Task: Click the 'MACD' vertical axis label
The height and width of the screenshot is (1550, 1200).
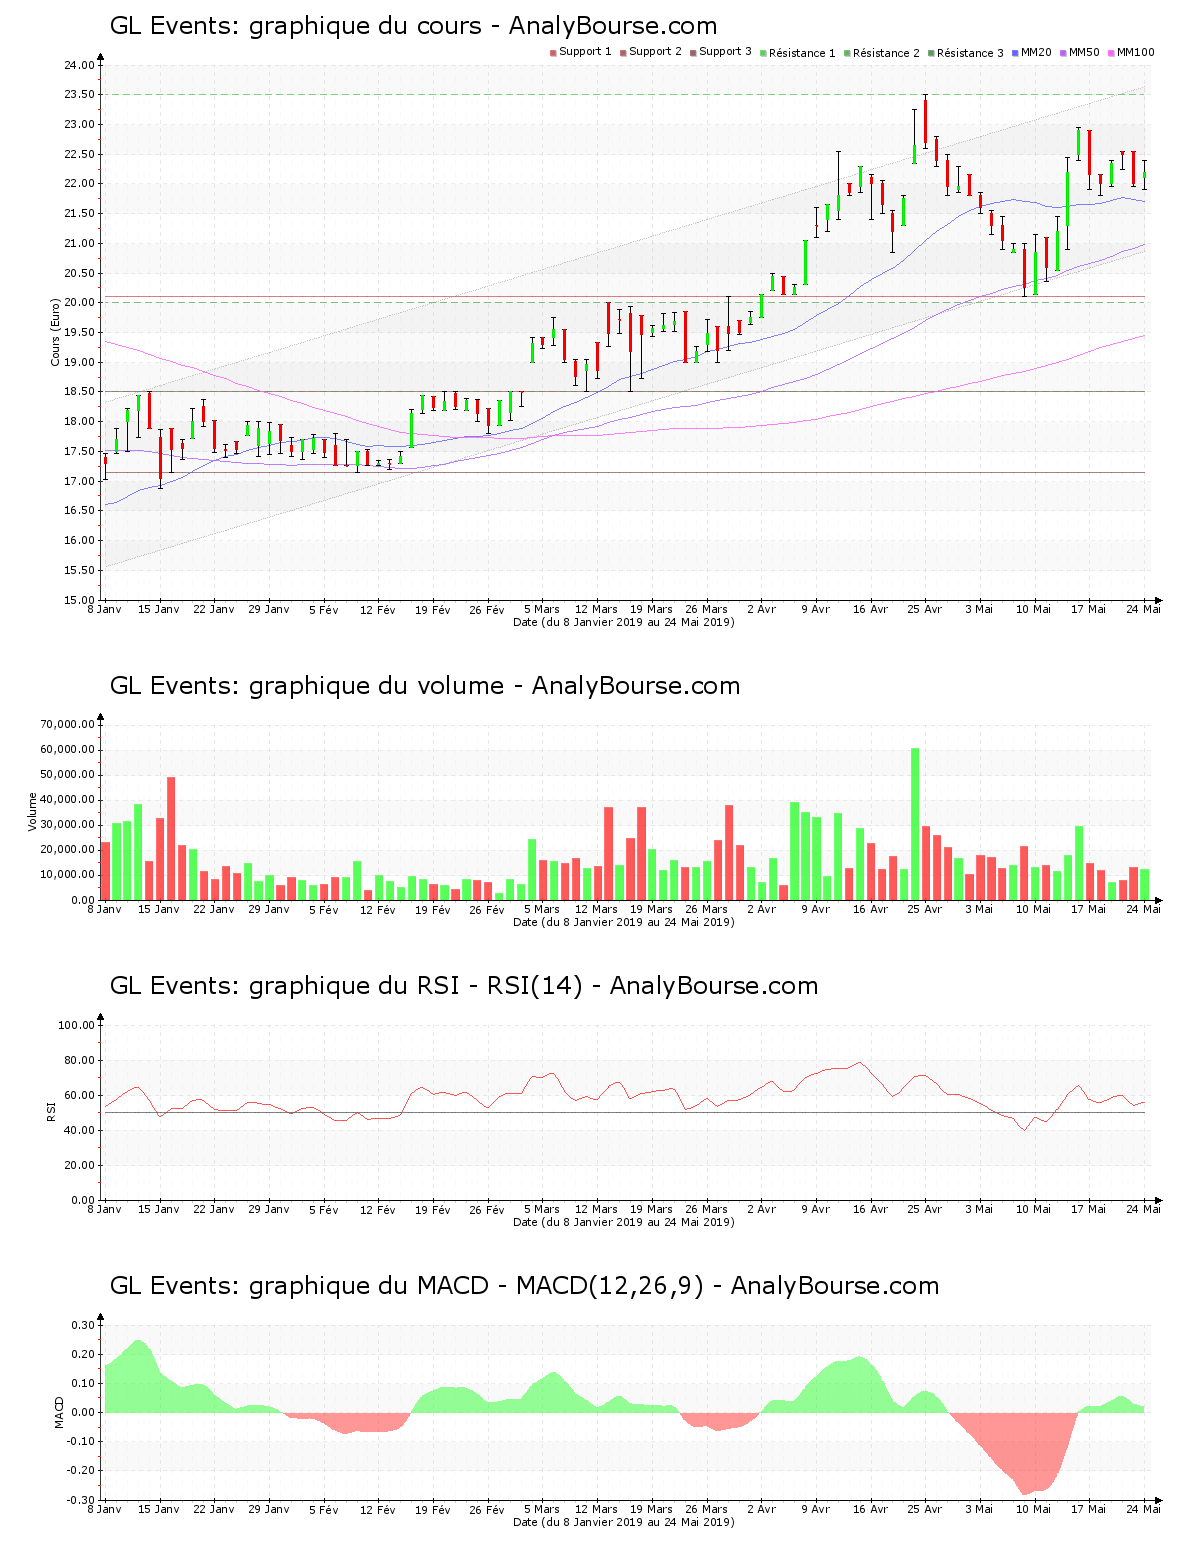Action: coord(59,1411)
